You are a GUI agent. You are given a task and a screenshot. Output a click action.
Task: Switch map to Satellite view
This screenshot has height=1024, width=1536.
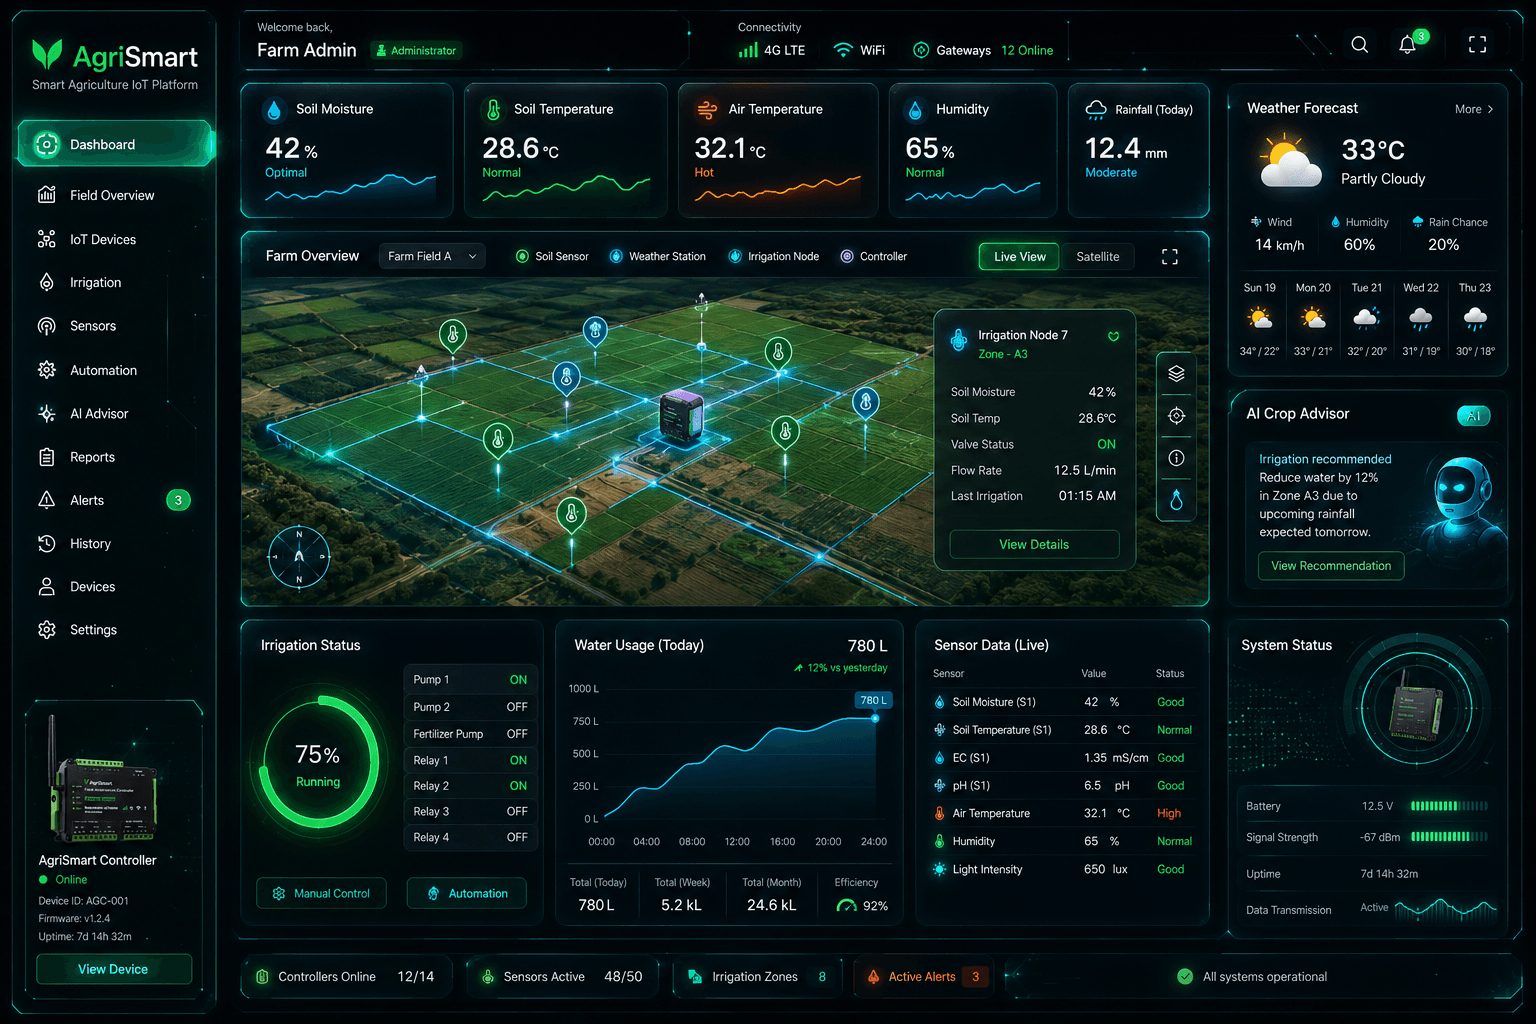point(1097,257)
